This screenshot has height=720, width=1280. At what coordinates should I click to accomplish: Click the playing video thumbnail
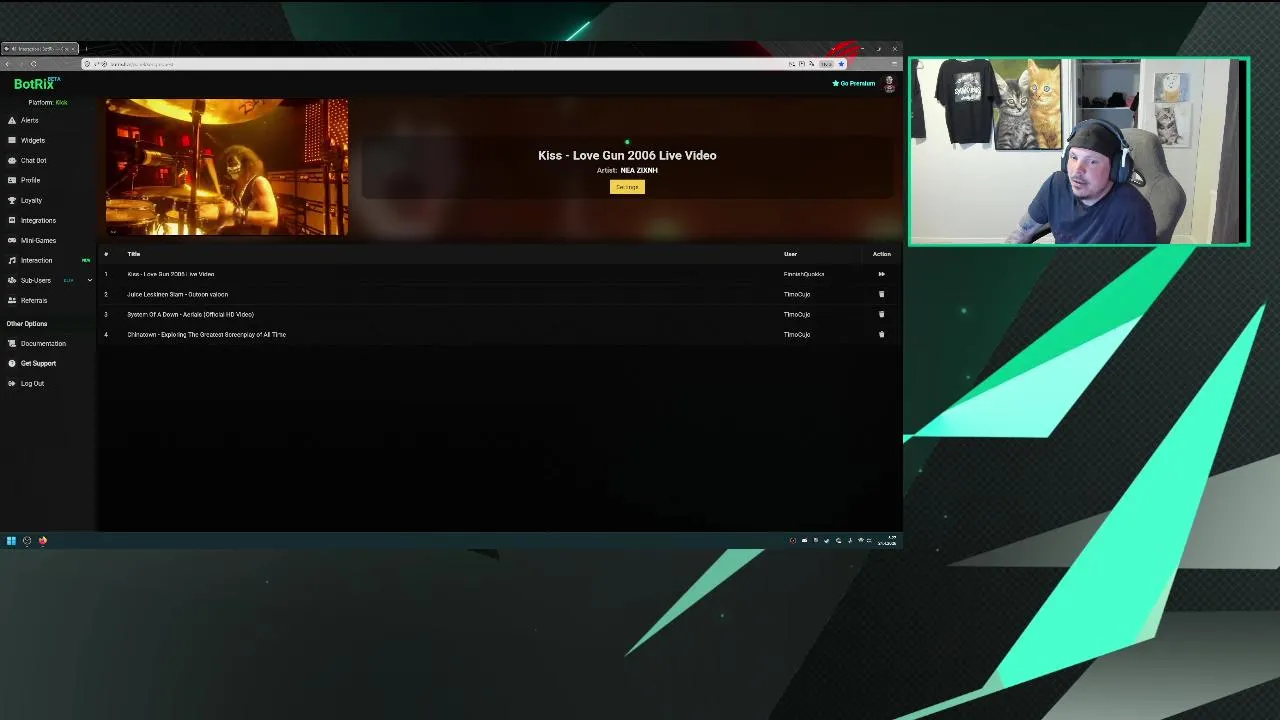[x=227, y=167]
